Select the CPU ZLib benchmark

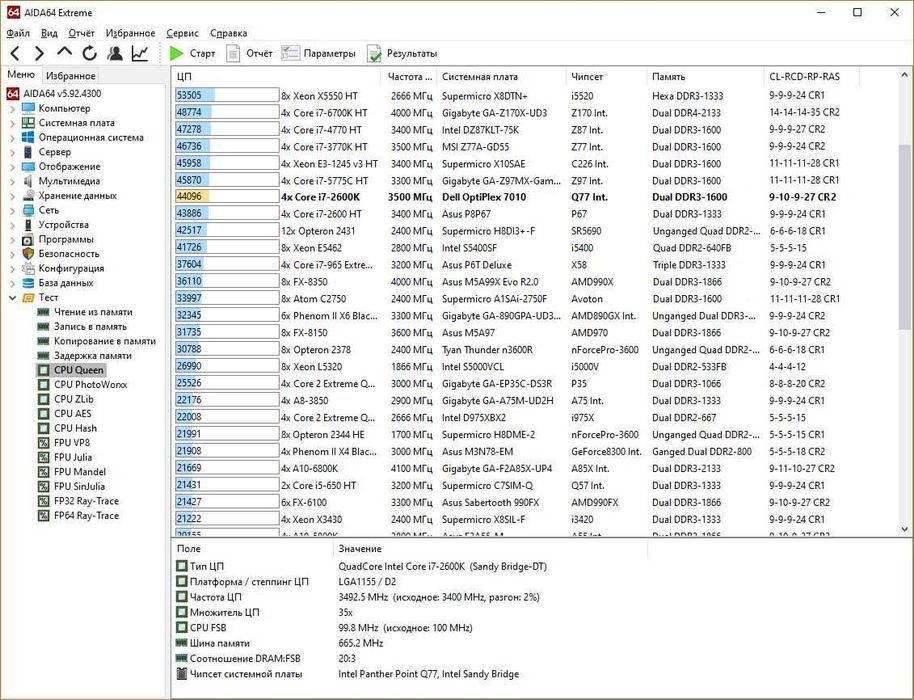(x=73, y=399)
